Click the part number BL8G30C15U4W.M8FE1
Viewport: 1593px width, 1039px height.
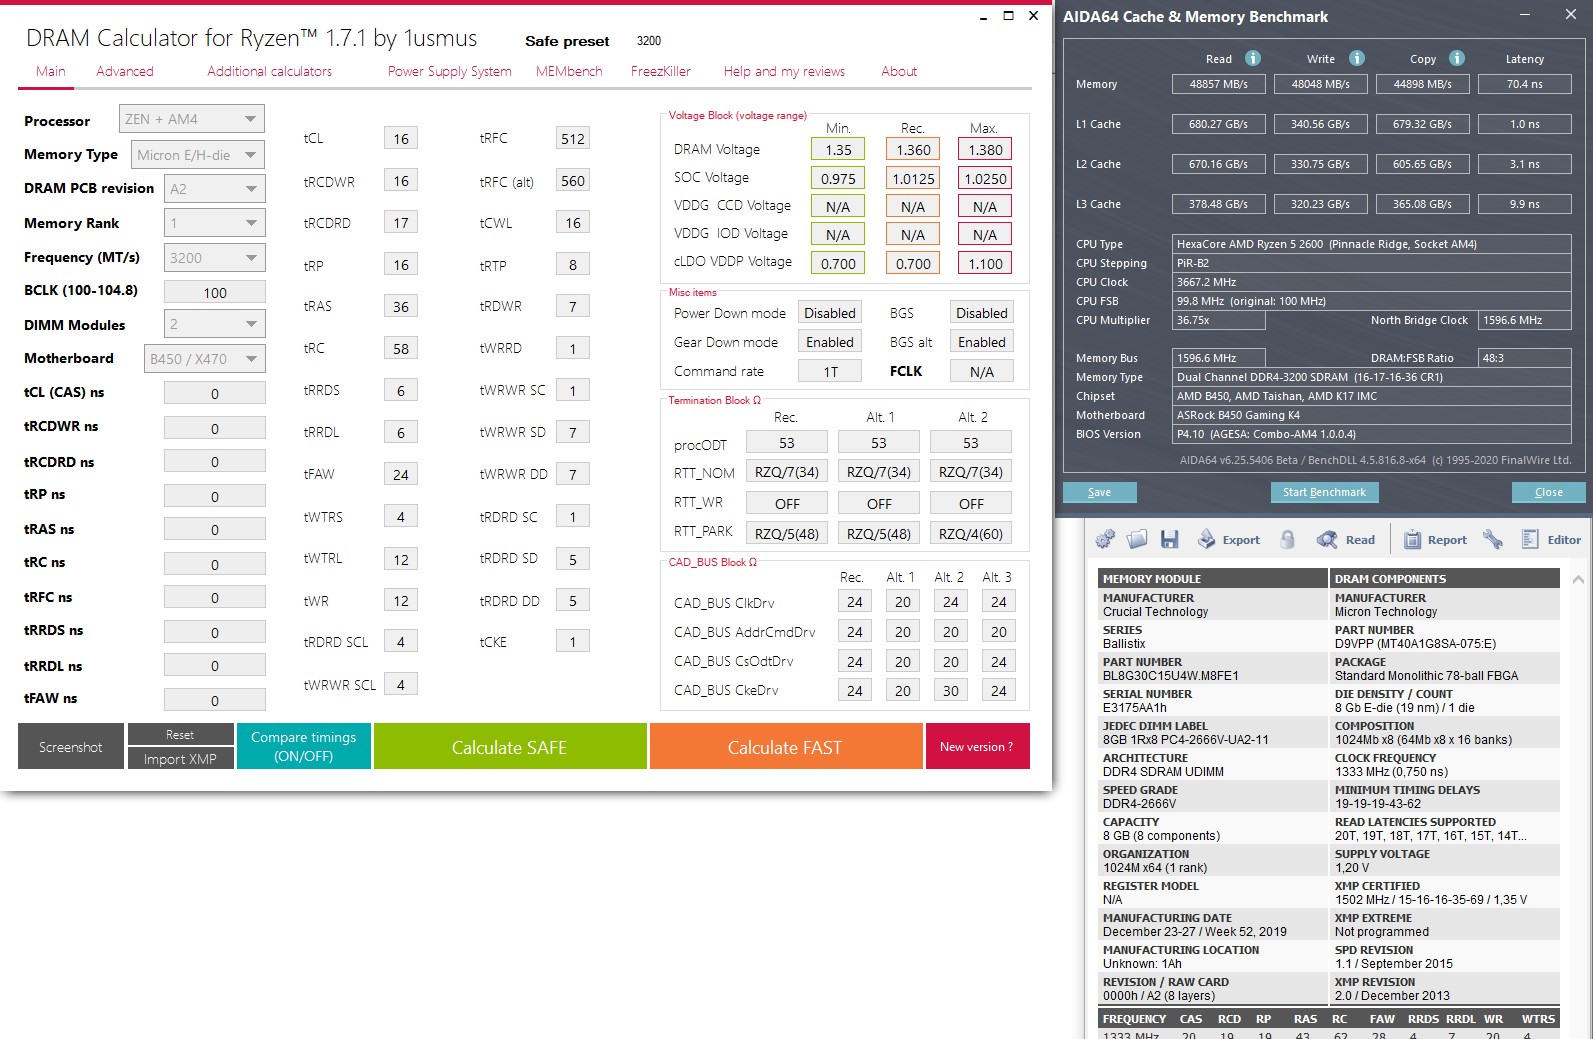(1171, 676)
